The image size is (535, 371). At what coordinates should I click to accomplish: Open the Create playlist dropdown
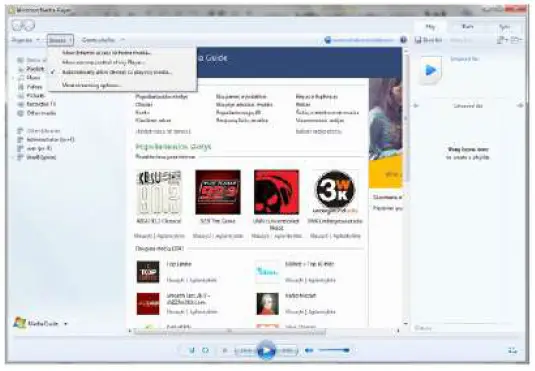point(103,40)
